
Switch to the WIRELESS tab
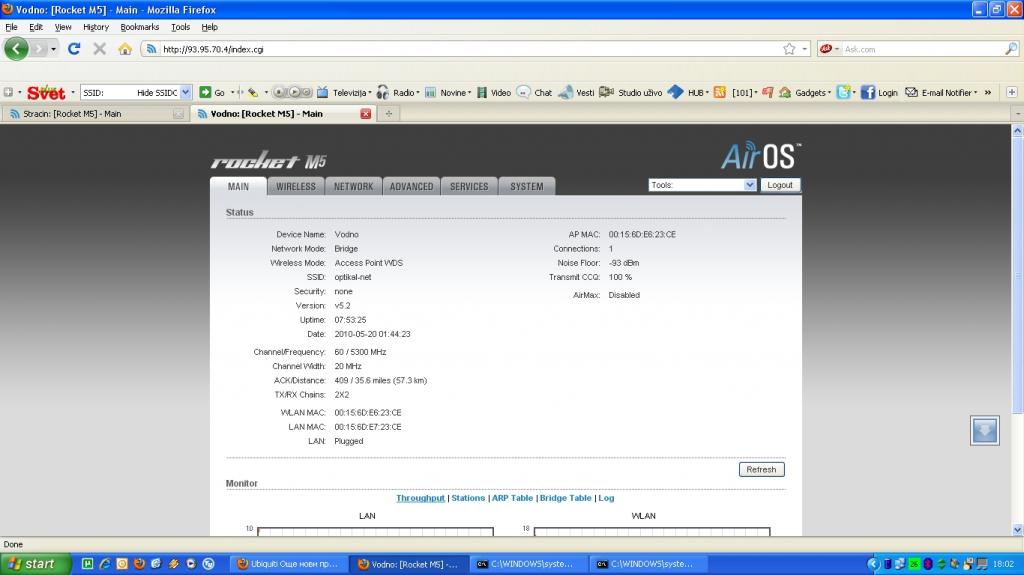coord(295,186)
